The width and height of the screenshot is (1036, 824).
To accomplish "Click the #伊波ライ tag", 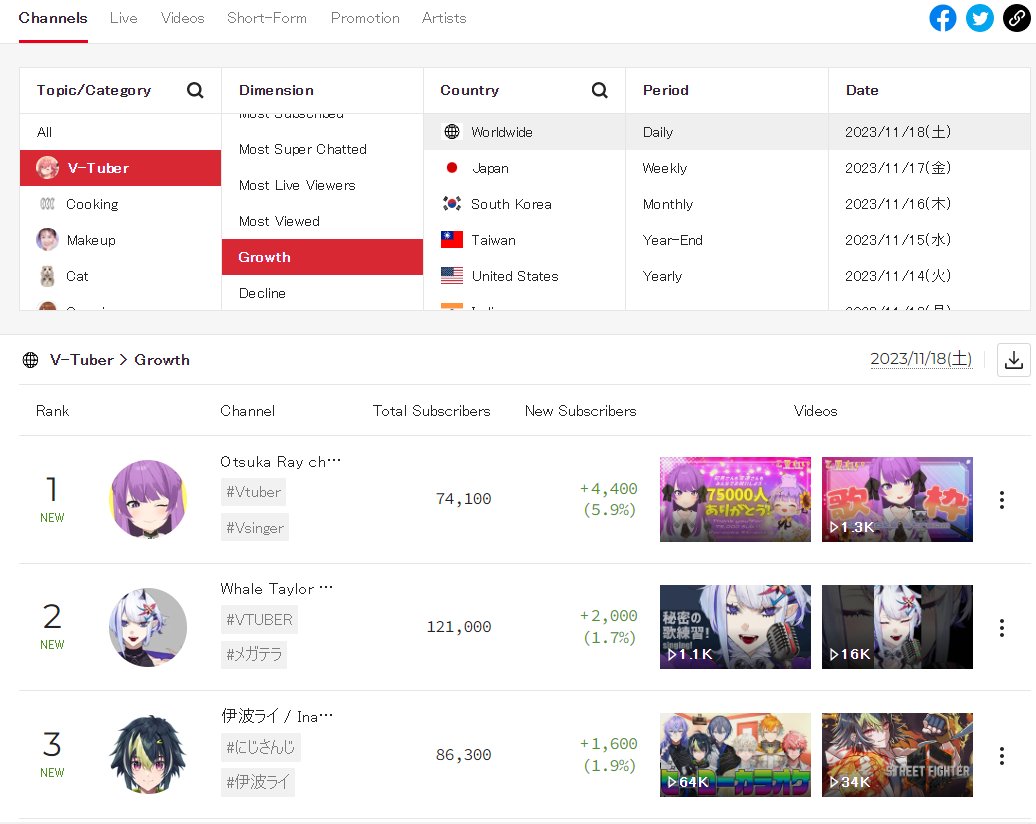I will point(258,782).
